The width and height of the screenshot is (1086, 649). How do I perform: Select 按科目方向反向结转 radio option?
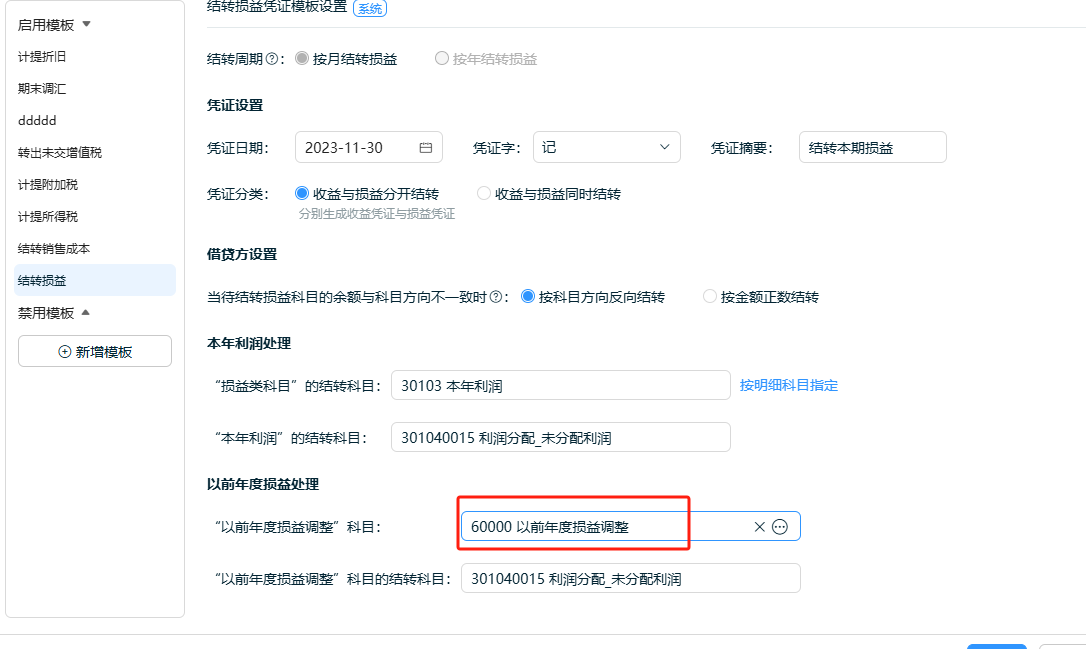[528, 297]
